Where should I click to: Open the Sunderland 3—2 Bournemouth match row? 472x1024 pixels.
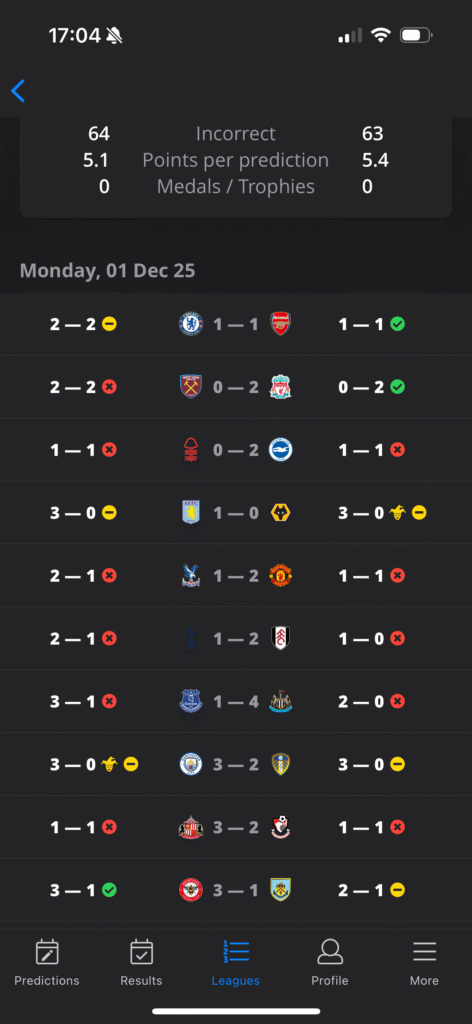coord(236,827)
